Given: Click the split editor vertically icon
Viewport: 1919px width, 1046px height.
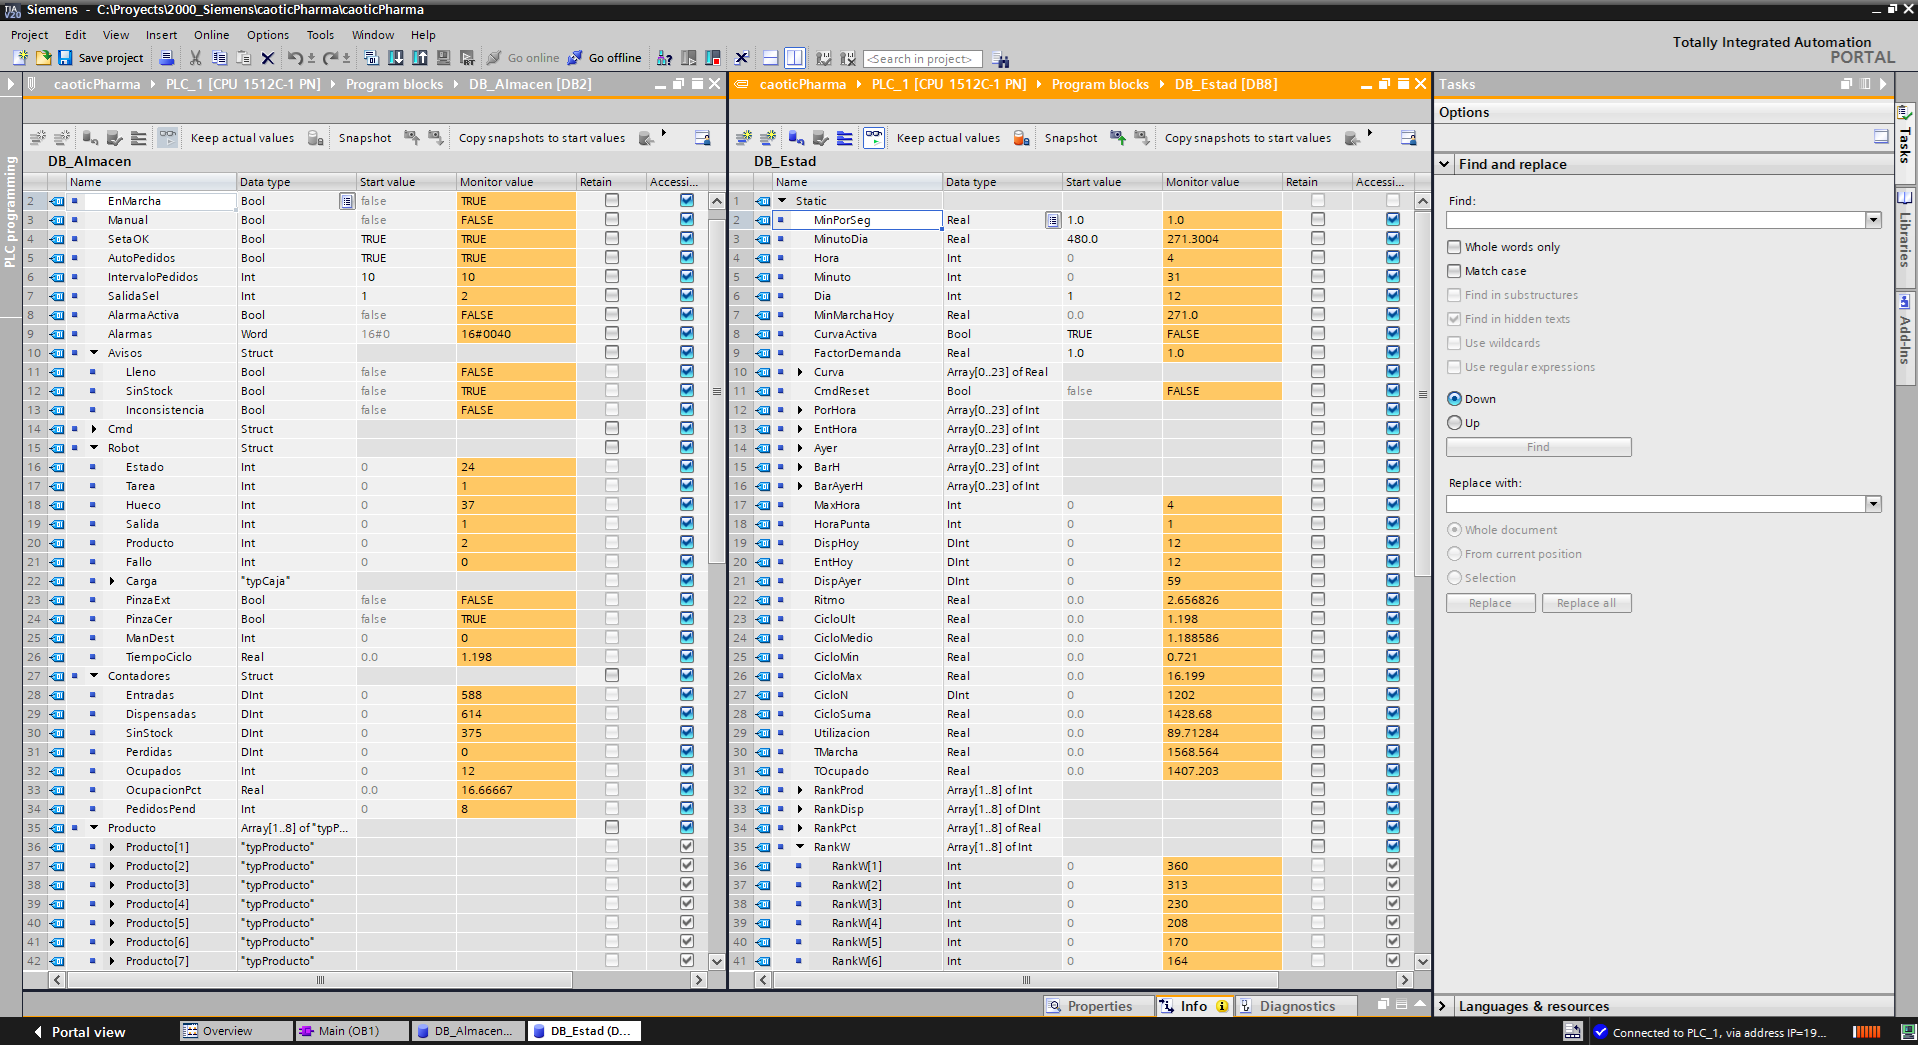Looking at the screenshot, I should coord(795,58).
